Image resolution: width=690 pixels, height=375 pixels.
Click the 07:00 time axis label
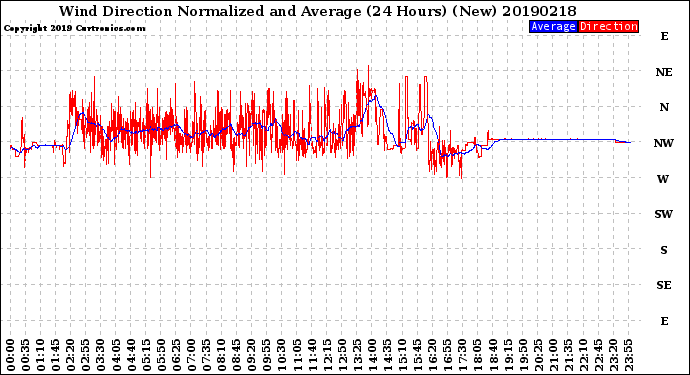(x=191, y=355)
